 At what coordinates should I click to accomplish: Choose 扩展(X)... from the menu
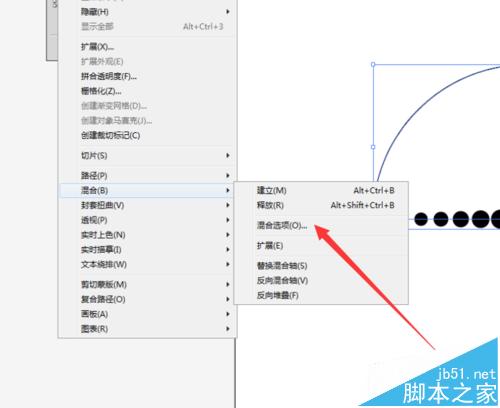pos(147,47)
